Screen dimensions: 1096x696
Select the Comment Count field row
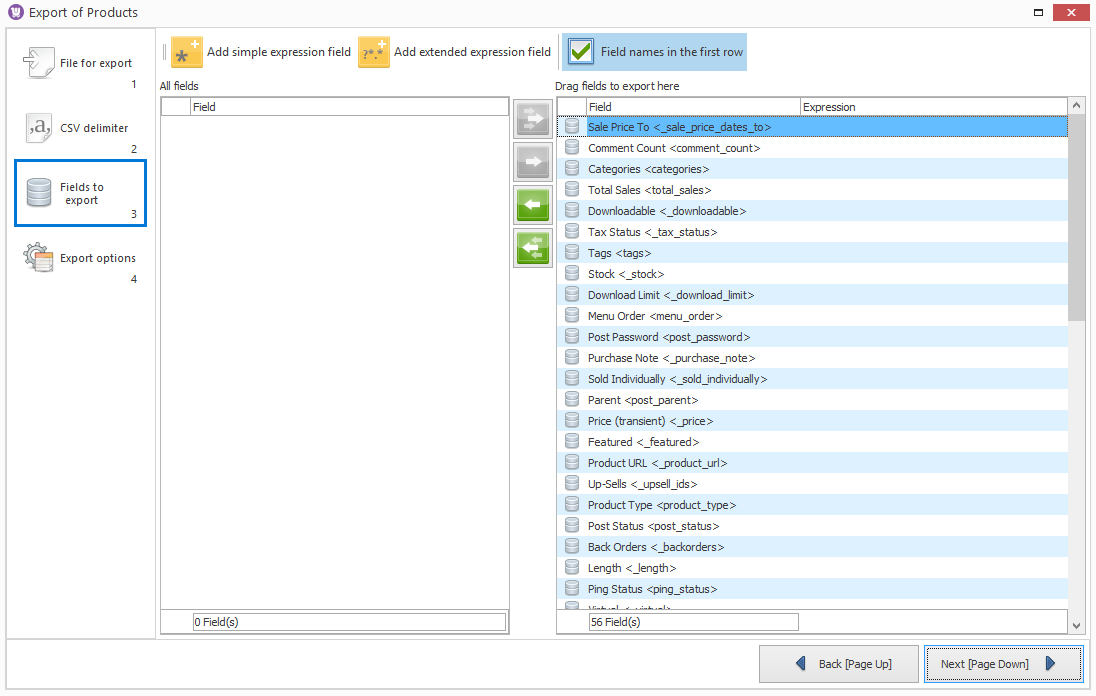click(813, 148)
